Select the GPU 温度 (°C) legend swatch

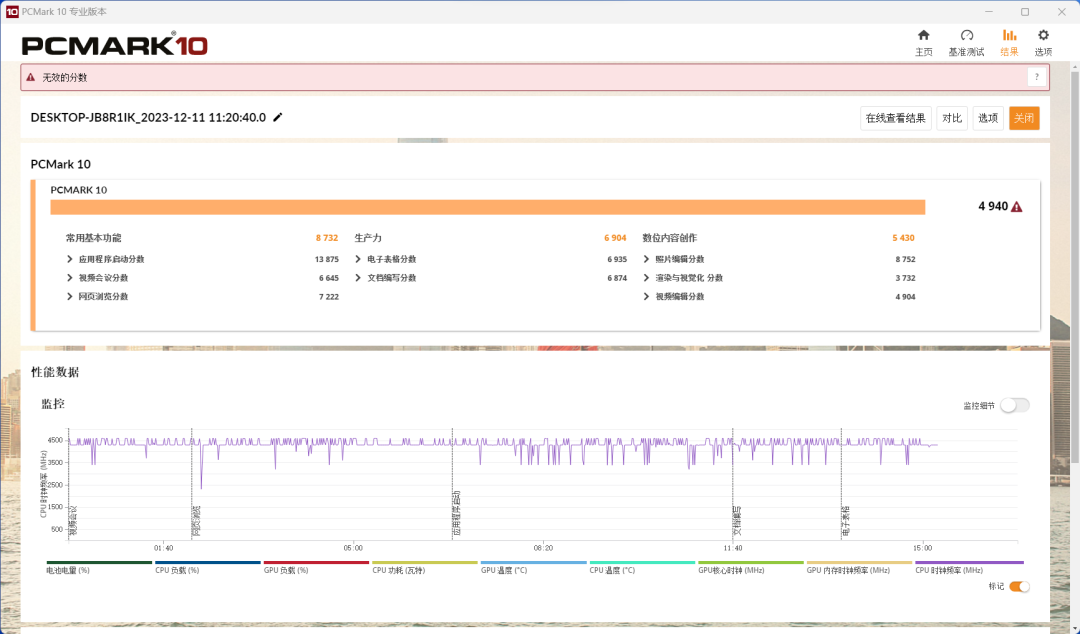tap(533, 562)
